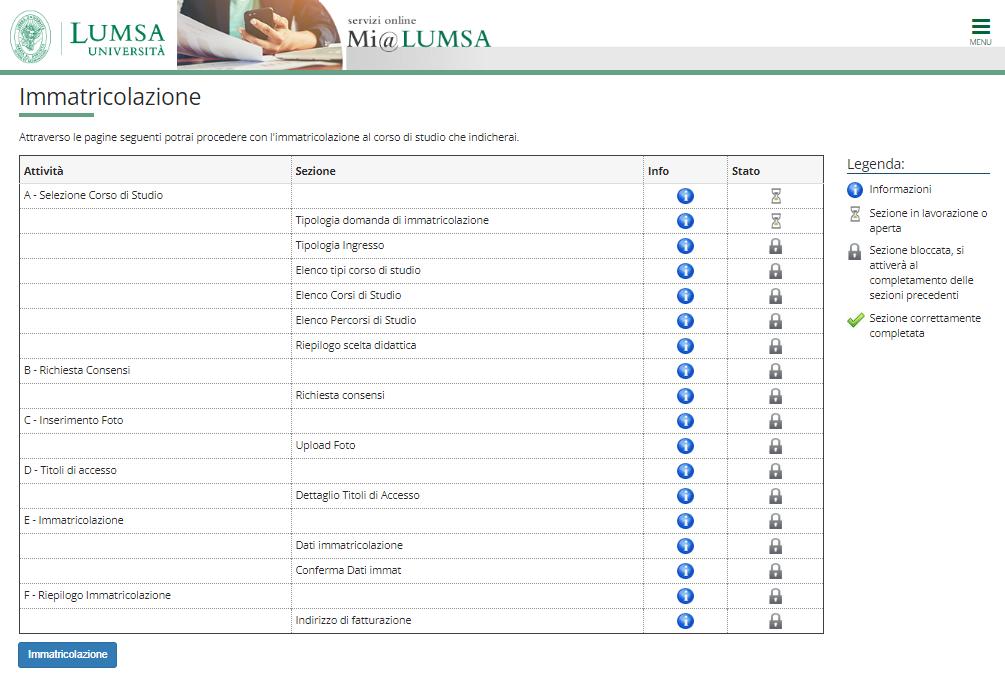The image size is (1005, 676).
Task: Click lock status icon of Upload Foto
Action: click(x=776, y=446)
